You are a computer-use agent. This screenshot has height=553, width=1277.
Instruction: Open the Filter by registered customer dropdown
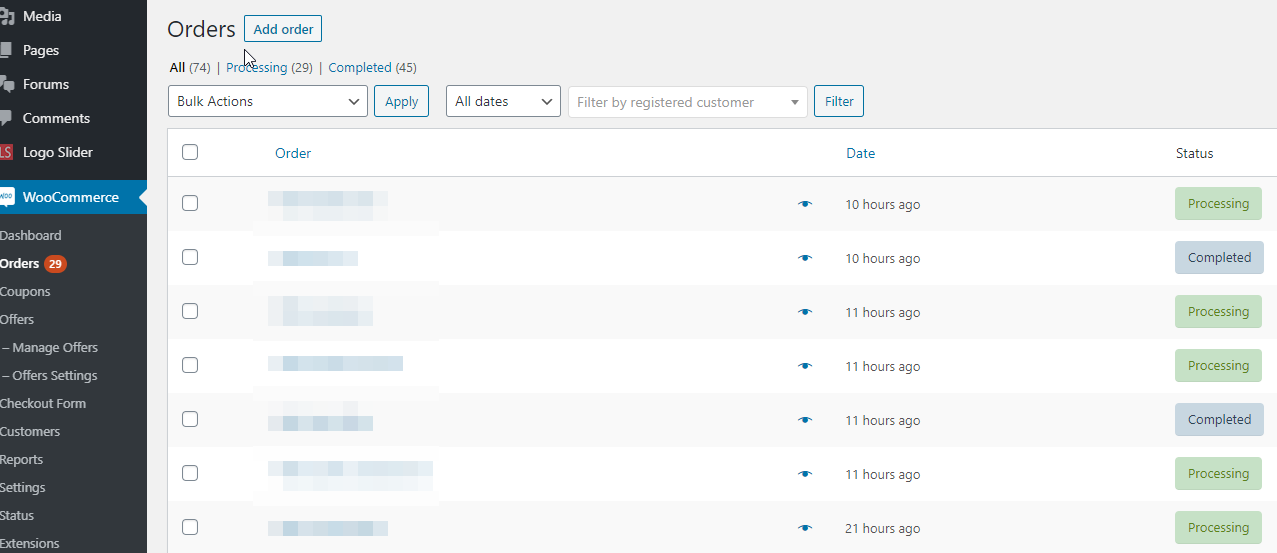click(687, 102)
